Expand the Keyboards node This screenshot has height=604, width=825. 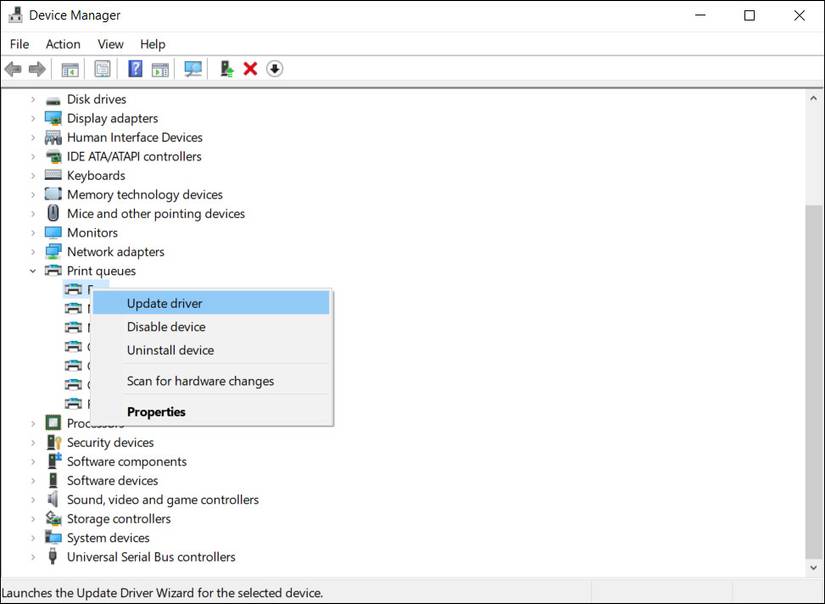[33, 175]
